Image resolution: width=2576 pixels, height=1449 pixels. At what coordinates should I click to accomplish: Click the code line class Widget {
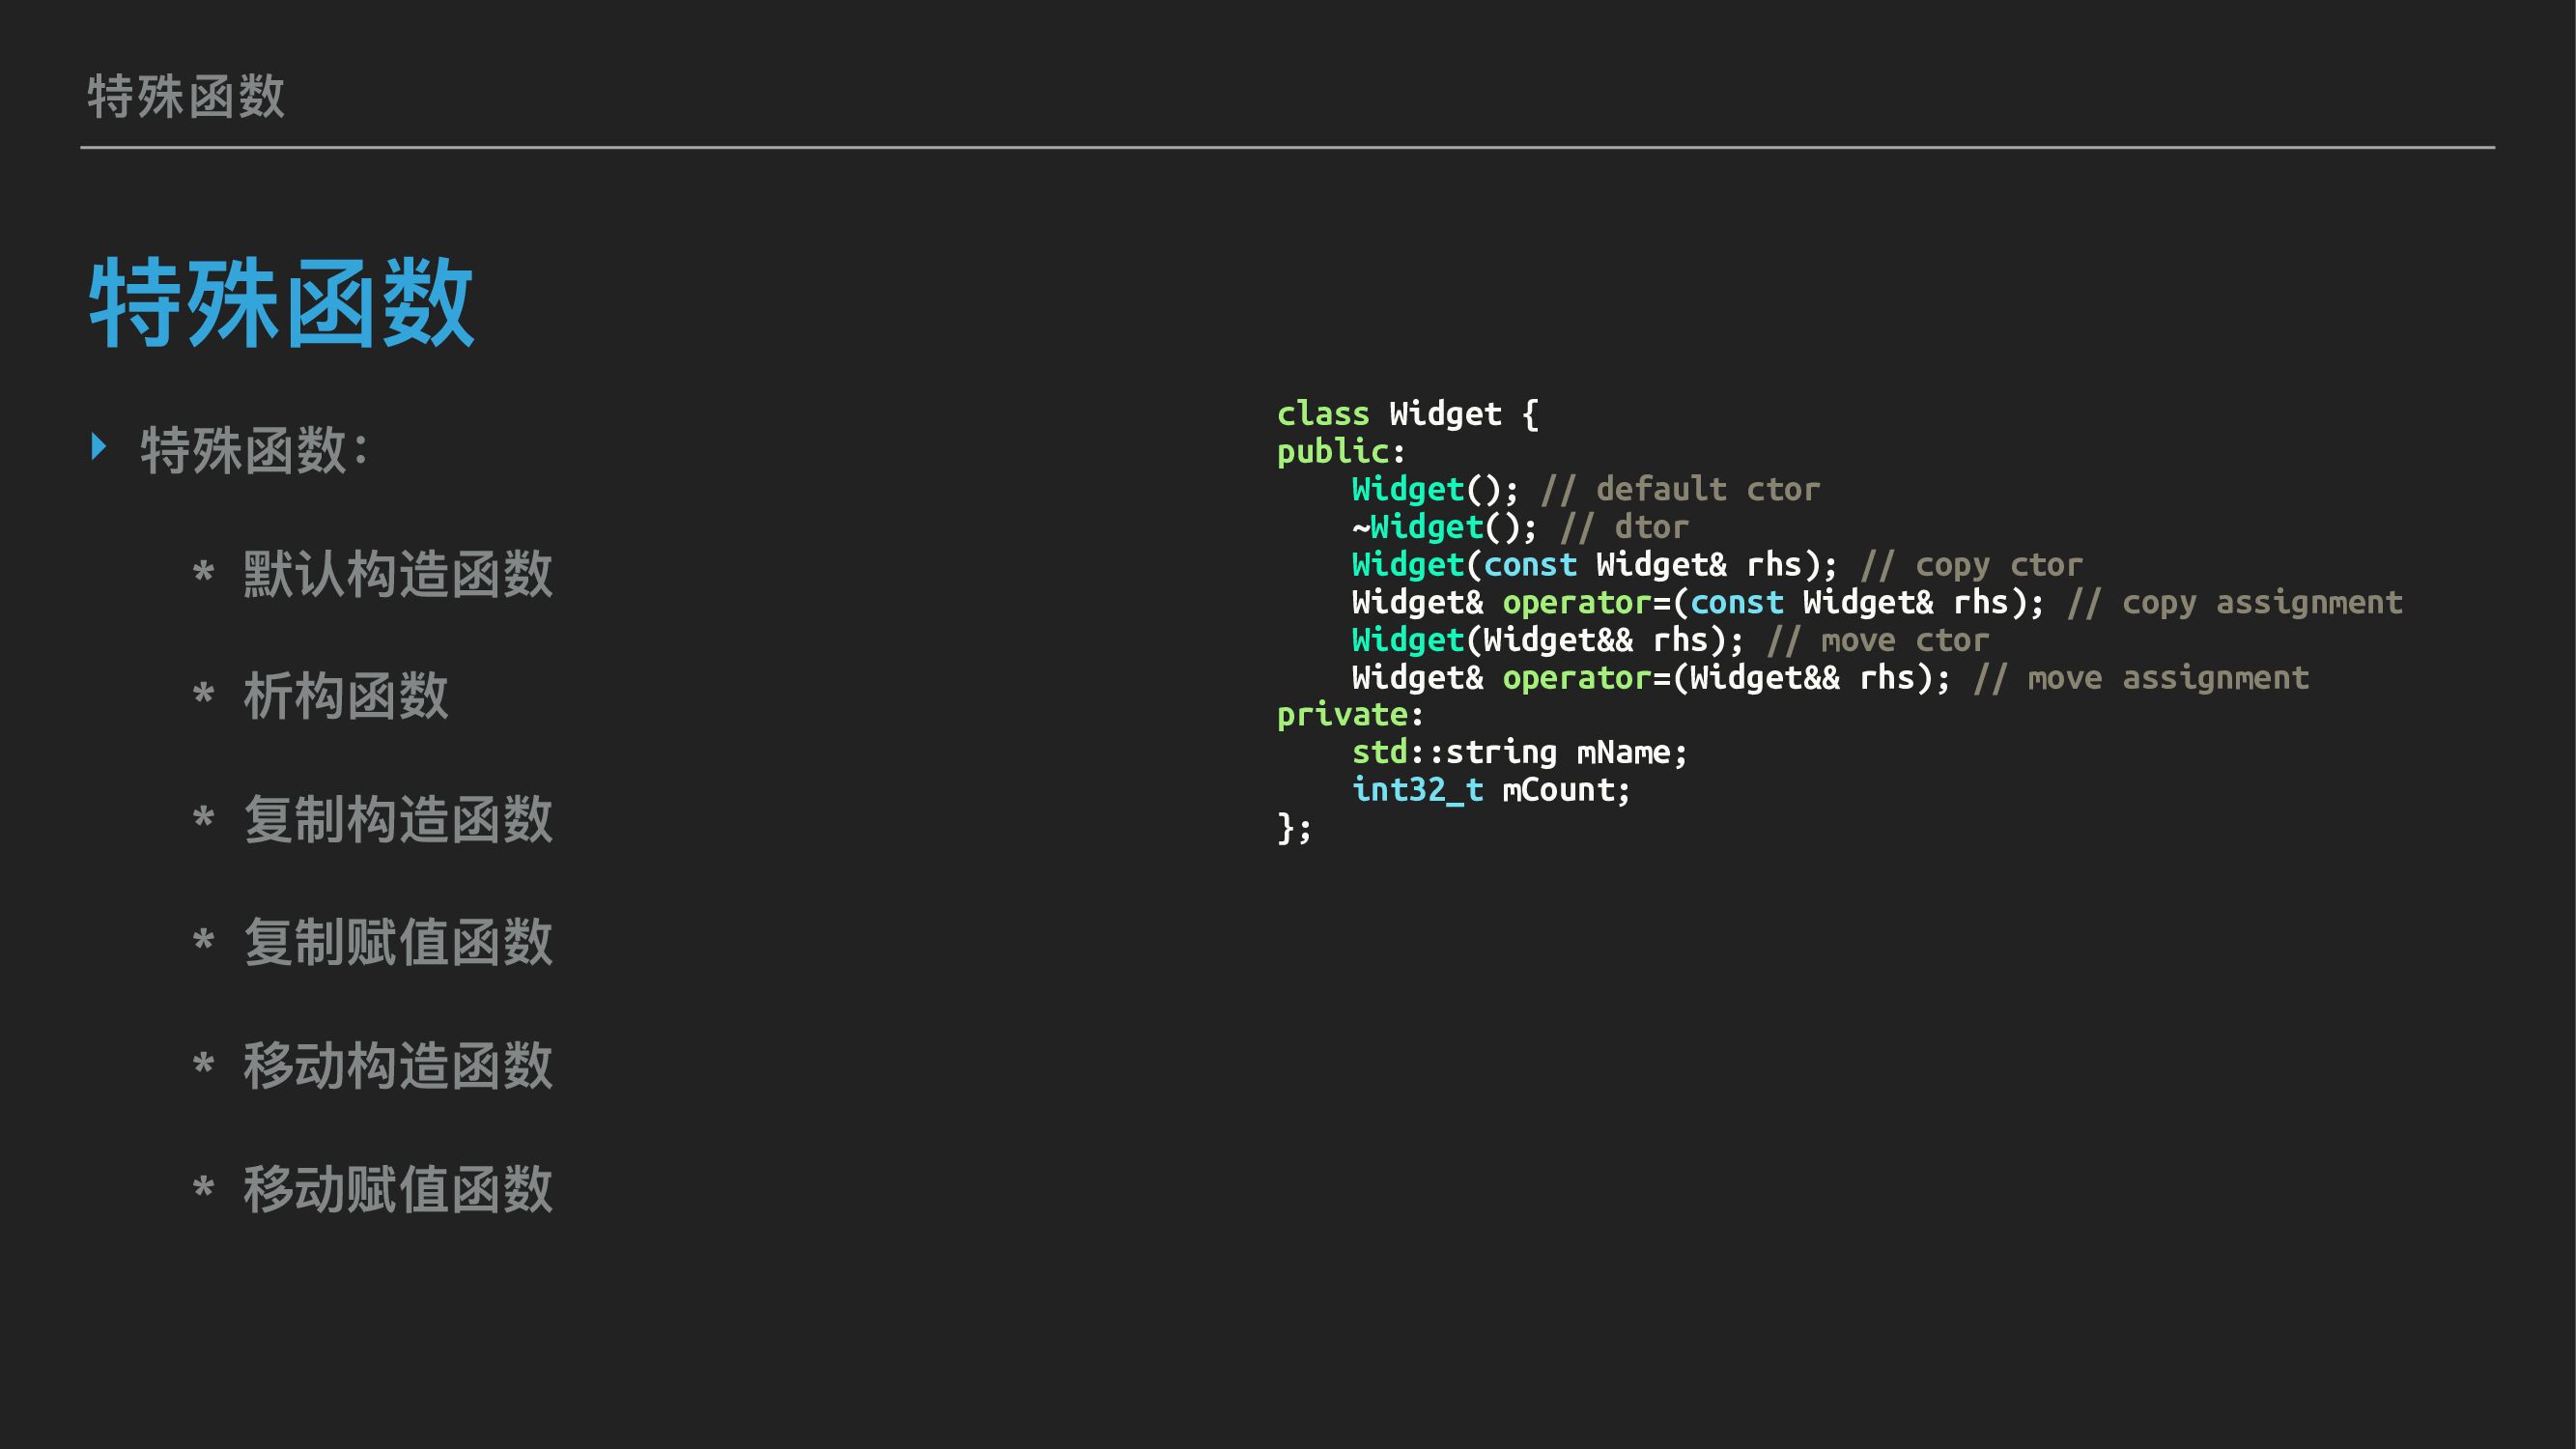[1408, 413]
